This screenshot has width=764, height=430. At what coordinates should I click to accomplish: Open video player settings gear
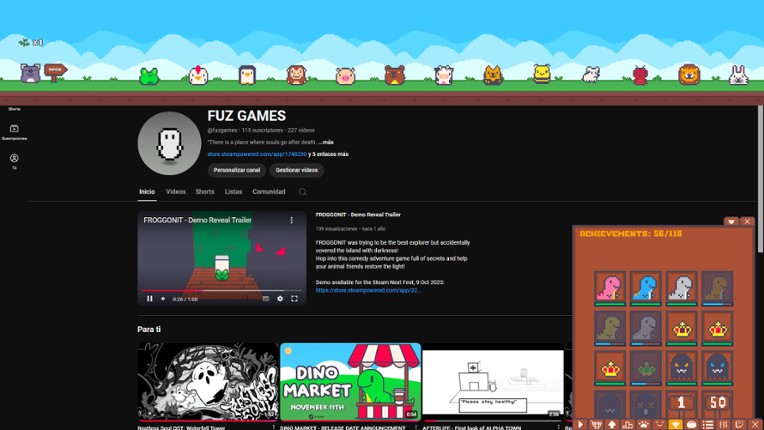(x=280, y=298)
